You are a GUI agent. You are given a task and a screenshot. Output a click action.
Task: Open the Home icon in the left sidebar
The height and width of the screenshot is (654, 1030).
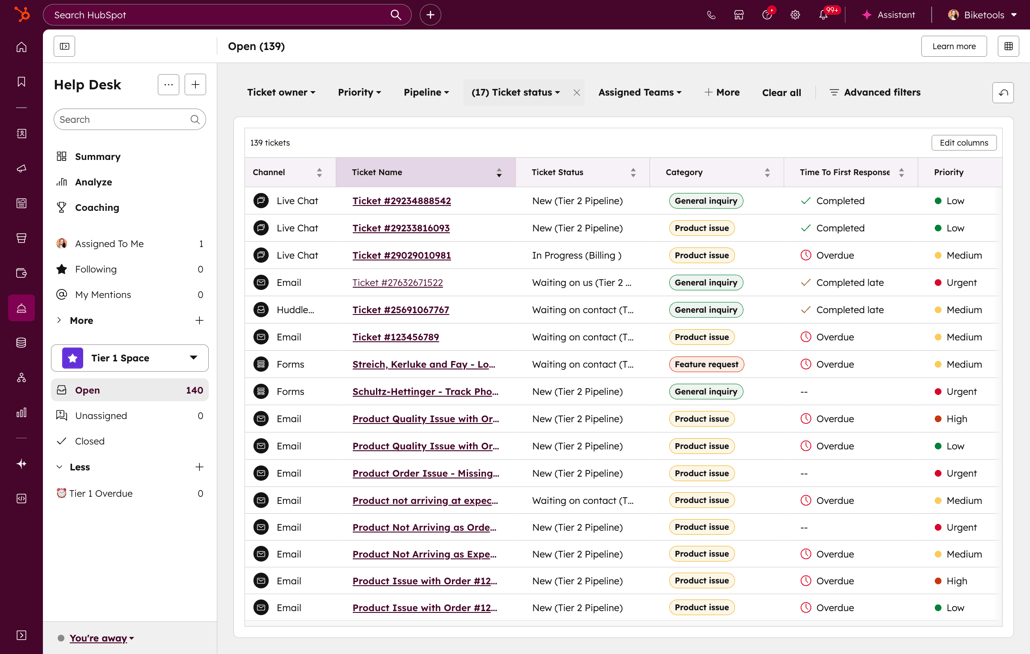pyautogui.click(x=20, y=46)
